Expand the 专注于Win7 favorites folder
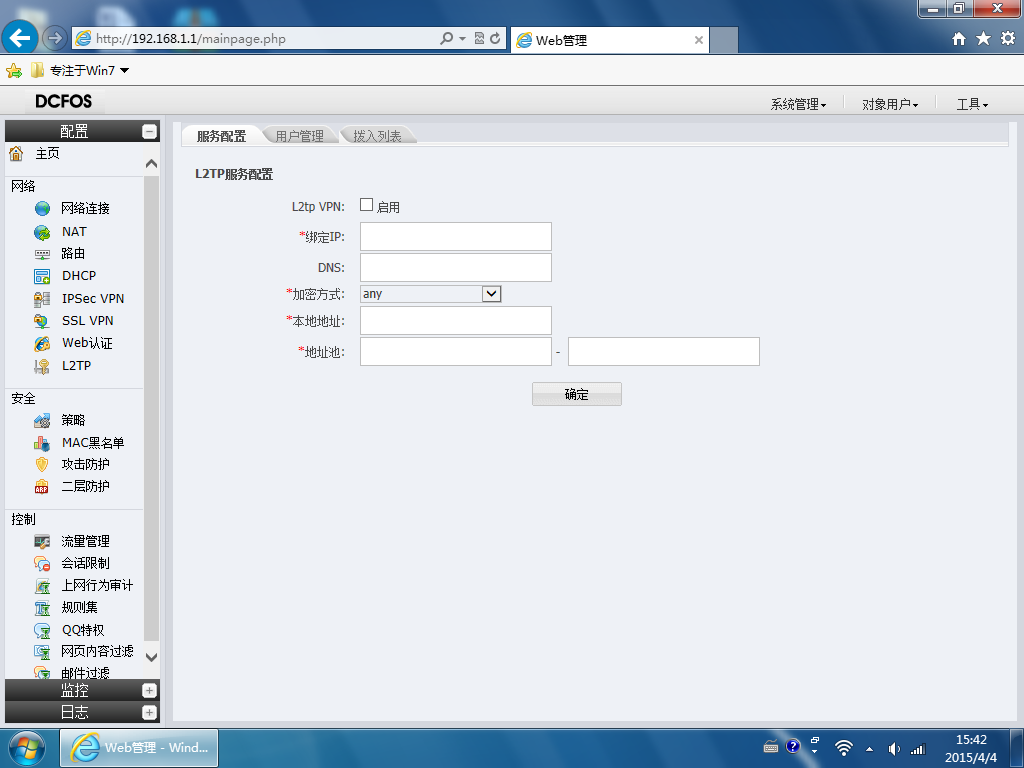The image size is (1024, 768). [x=80, y=71]
